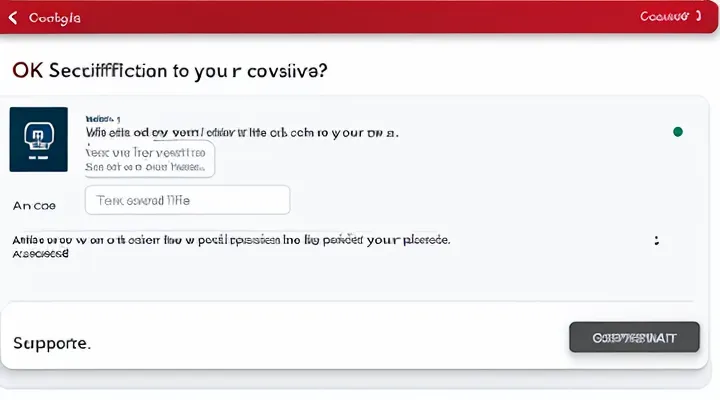Click the 'An coe' field label
Viewport: 720px width, 400px height.
[x=34, y=205]
